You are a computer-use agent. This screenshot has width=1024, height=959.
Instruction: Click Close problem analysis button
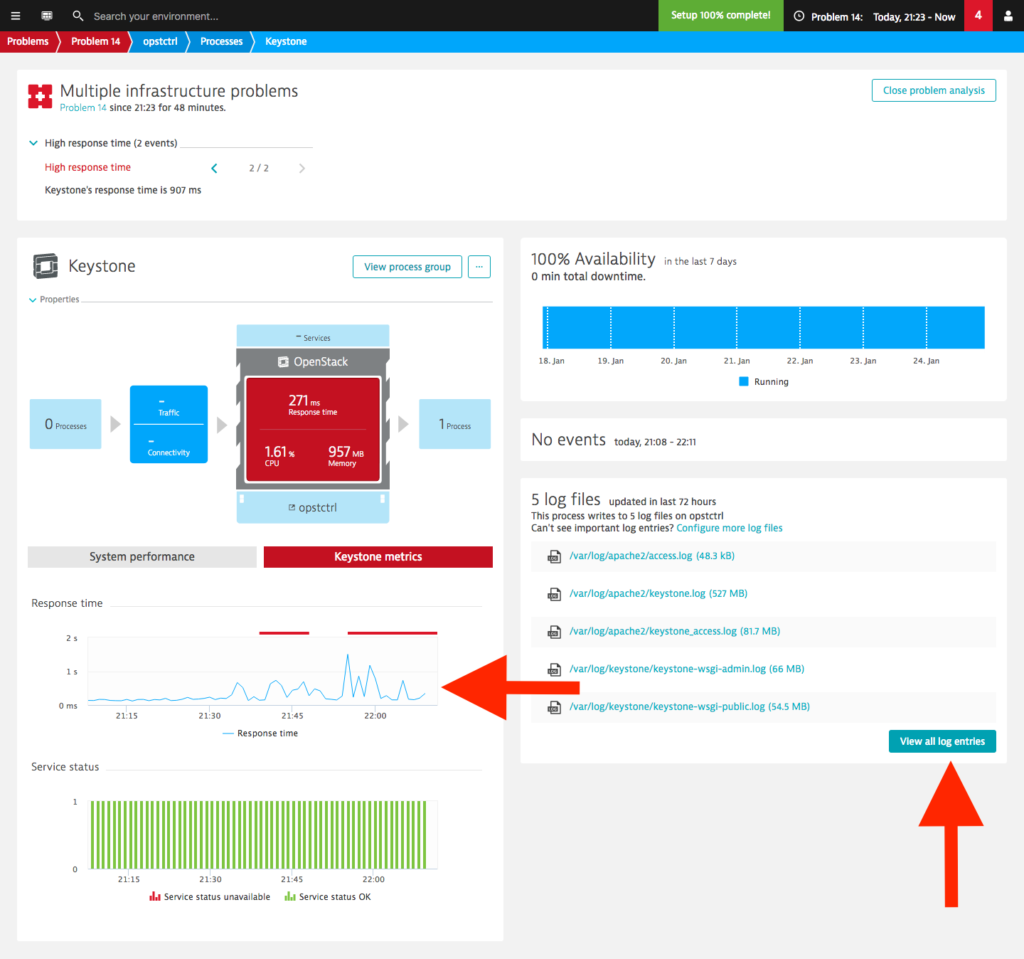[x=934, y=90]
